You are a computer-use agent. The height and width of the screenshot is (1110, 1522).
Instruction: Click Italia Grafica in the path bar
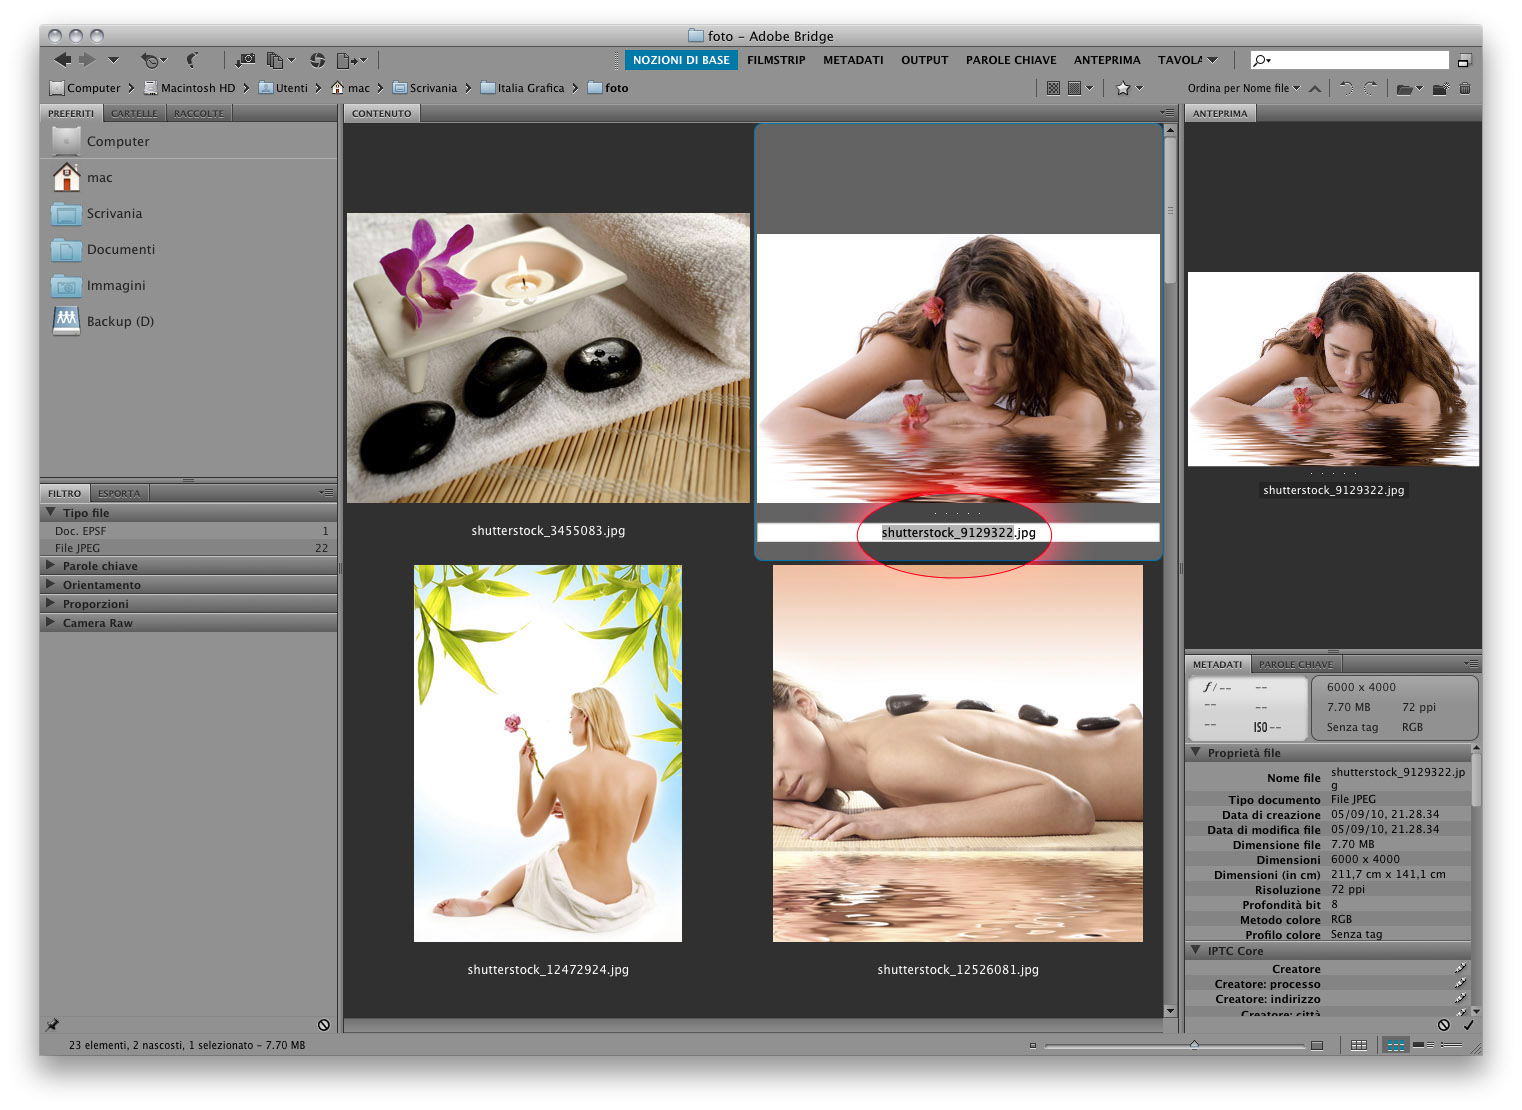coord(530,88)
